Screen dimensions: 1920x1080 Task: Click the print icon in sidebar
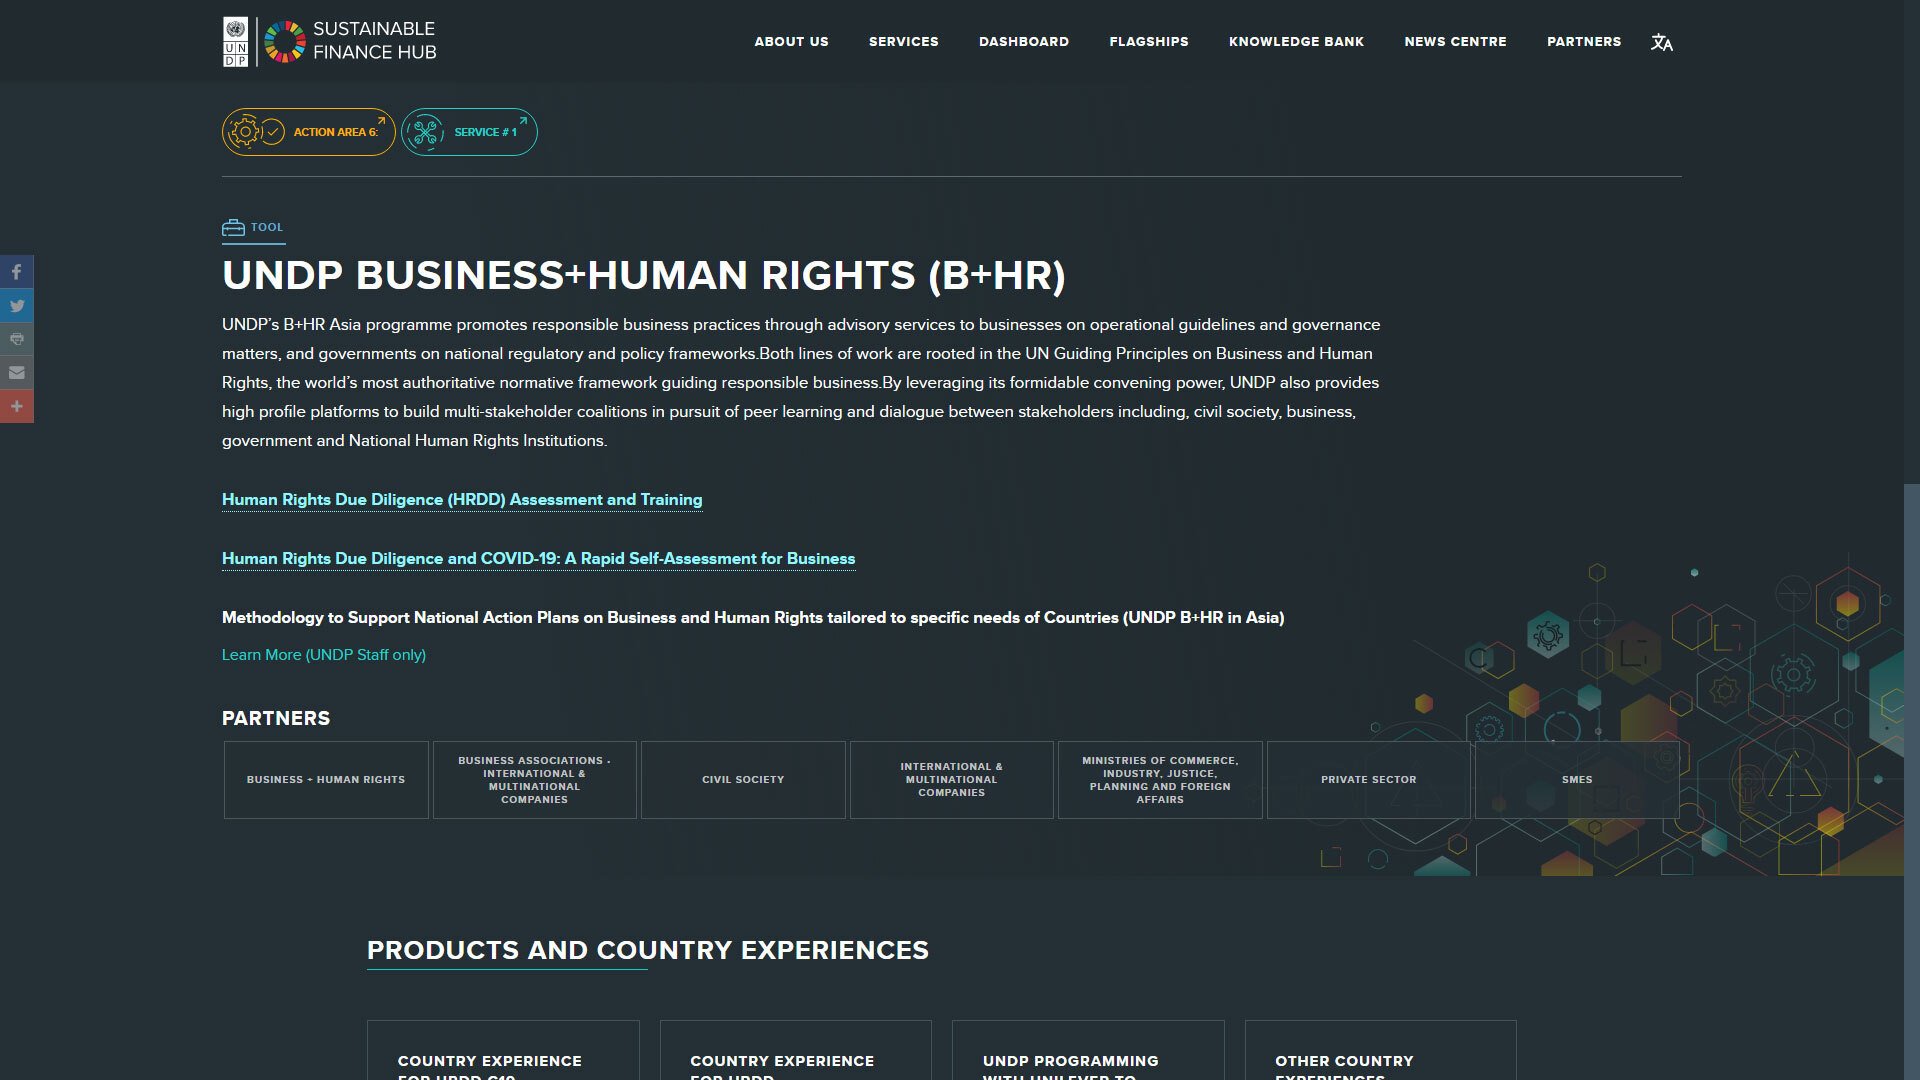[17, 339]
